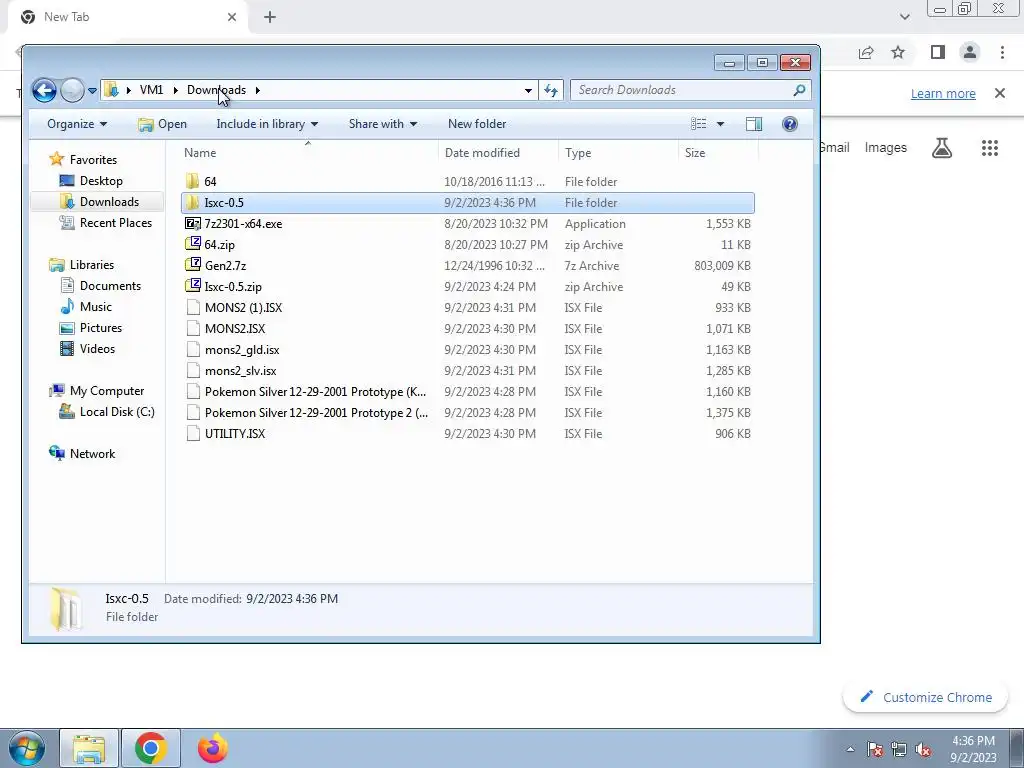Click Open in the Explorer toolbar
This screenshot has height=768, width=1024.
coord(163,124)
